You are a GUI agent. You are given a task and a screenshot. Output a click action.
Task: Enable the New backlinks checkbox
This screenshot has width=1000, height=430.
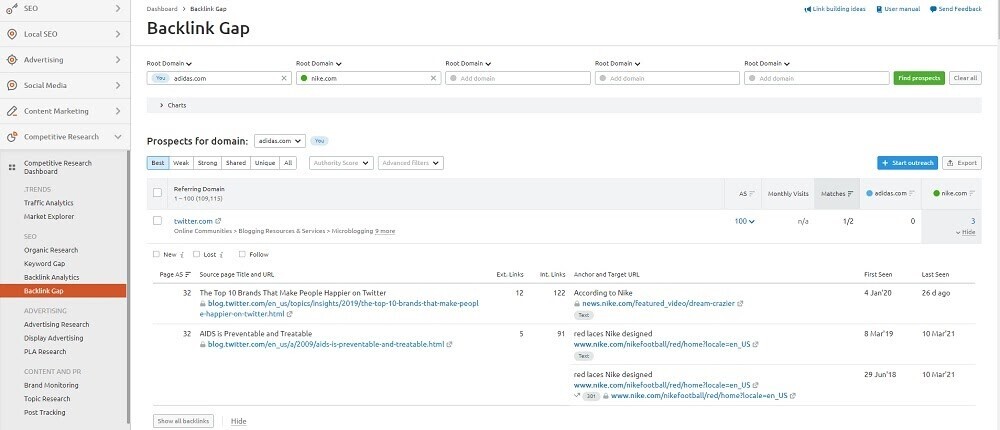click(156, 255)
